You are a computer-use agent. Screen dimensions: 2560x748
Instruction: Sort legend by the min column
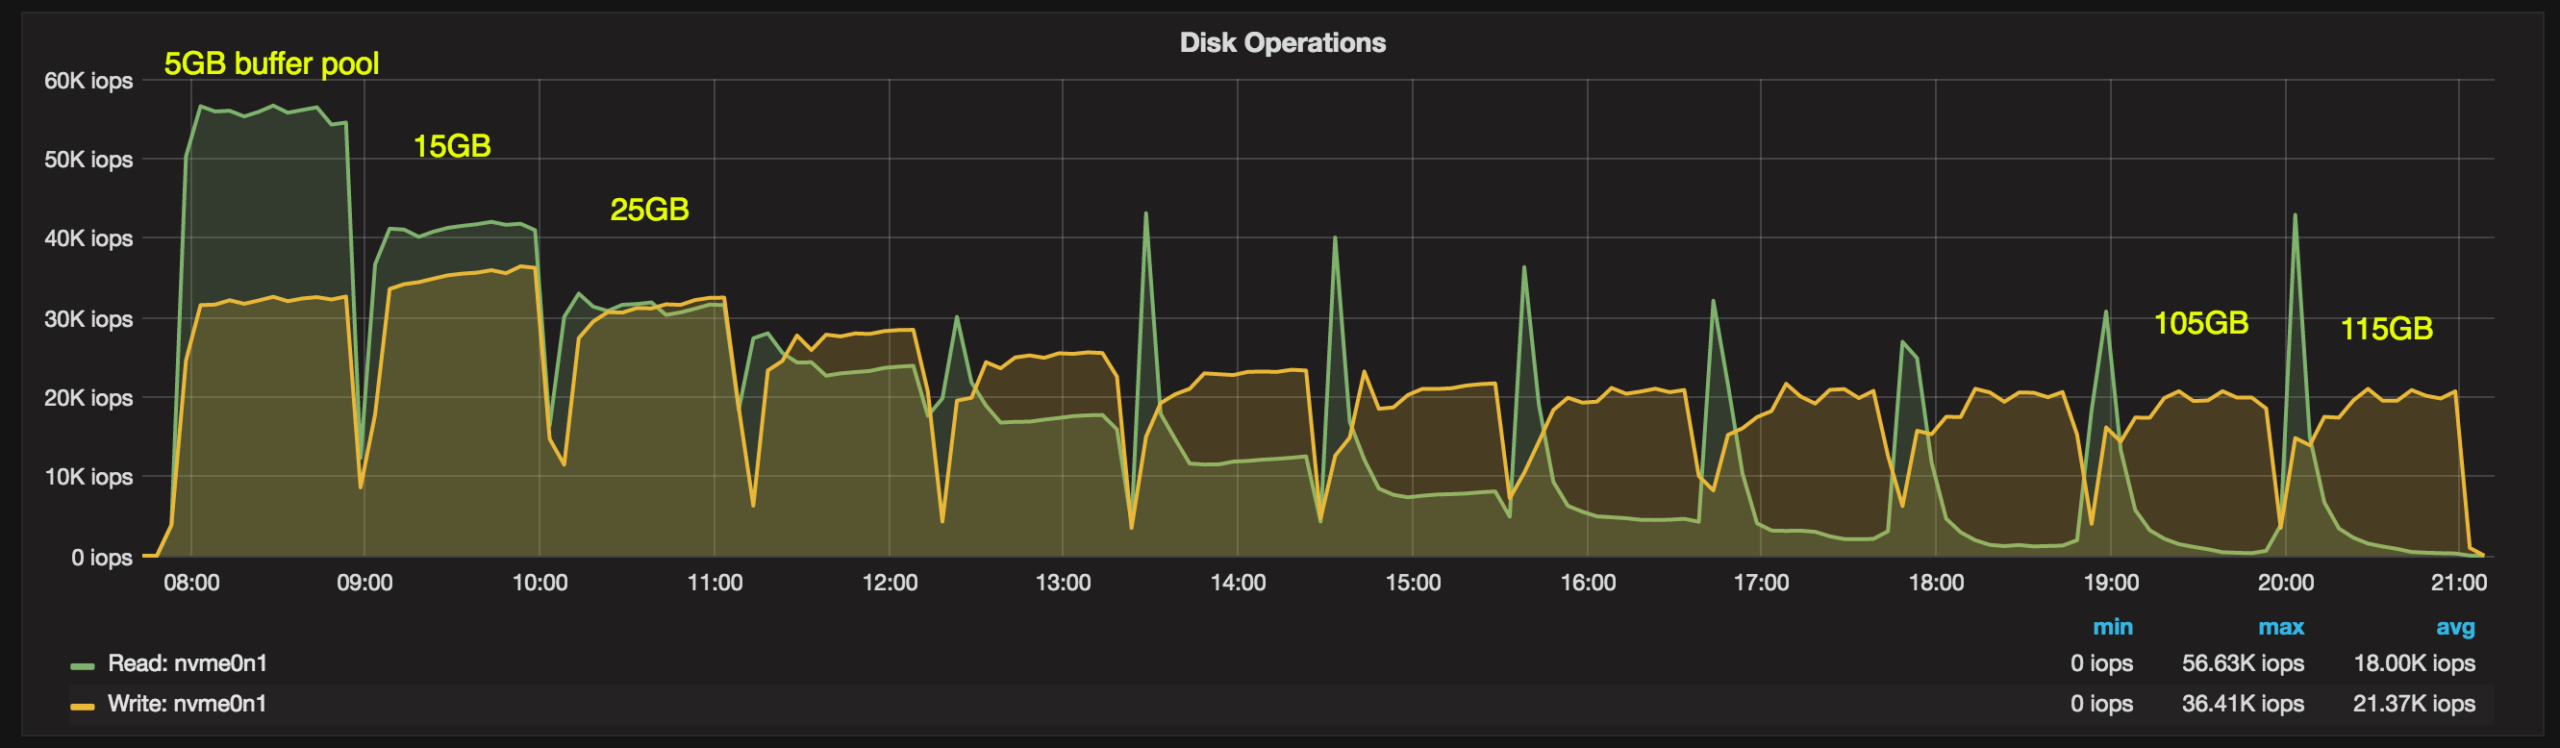(2112, 627)
